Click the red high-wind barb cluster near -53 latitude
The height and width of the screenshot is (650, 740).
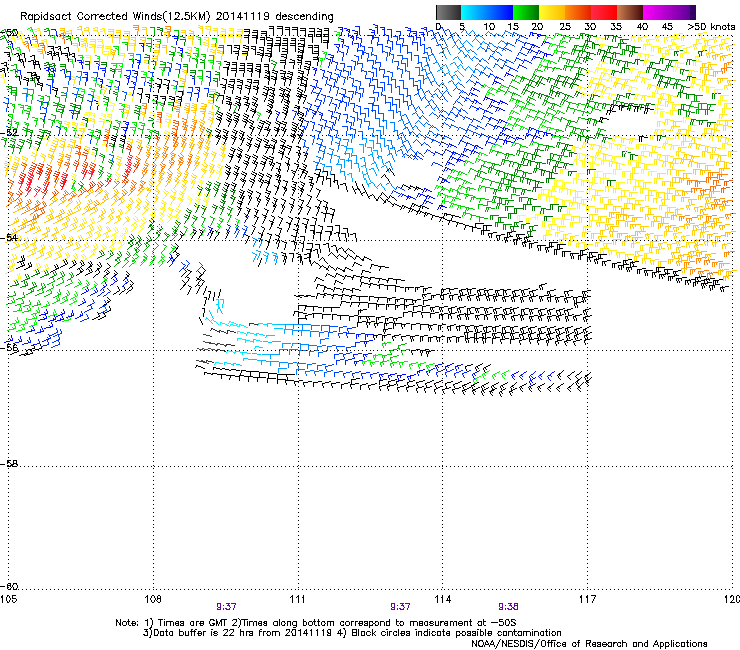tap(45, 177)
